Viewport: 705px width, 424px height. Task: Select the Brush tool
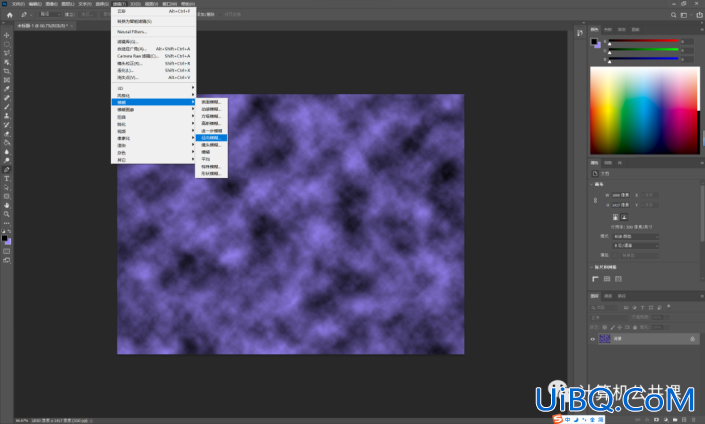[x=7, y=107]
